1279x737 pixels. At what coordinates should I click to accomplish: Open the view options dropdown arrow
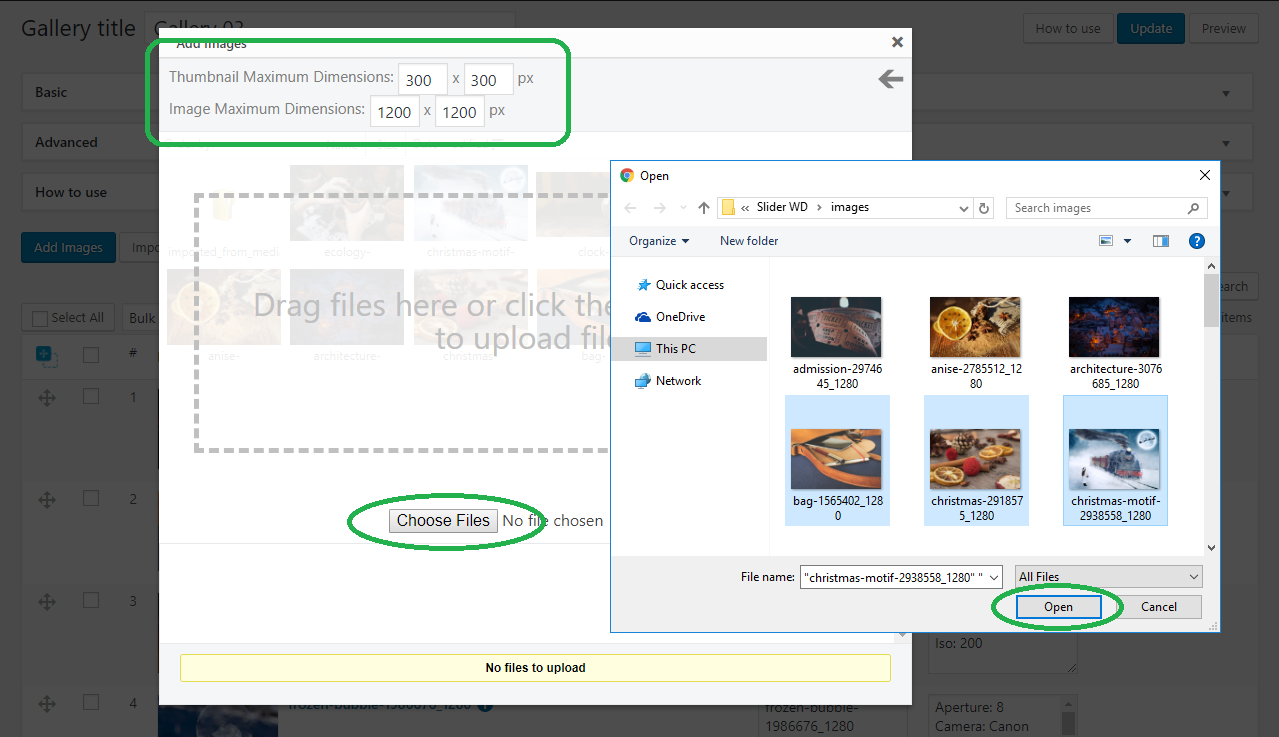pos(1127,241)
